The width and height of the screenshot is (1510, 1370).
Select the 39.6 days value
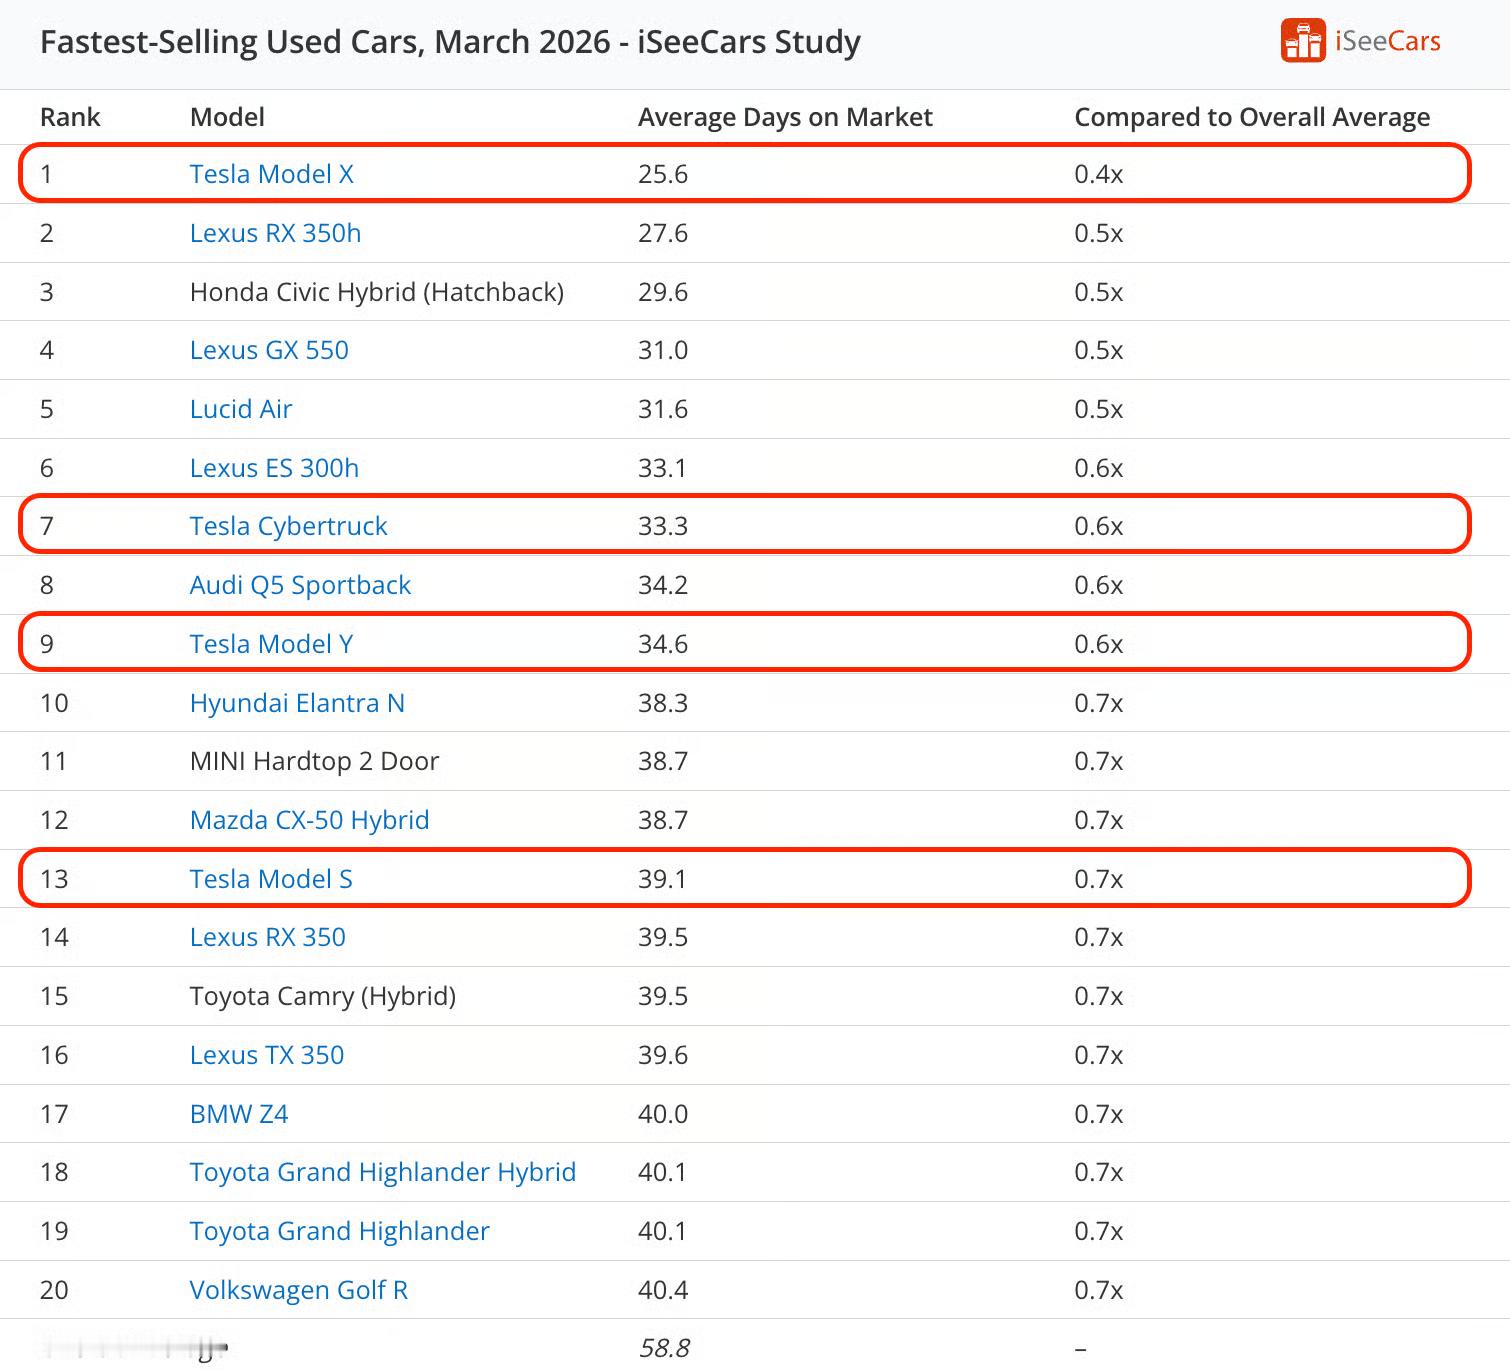point(663,1055)
